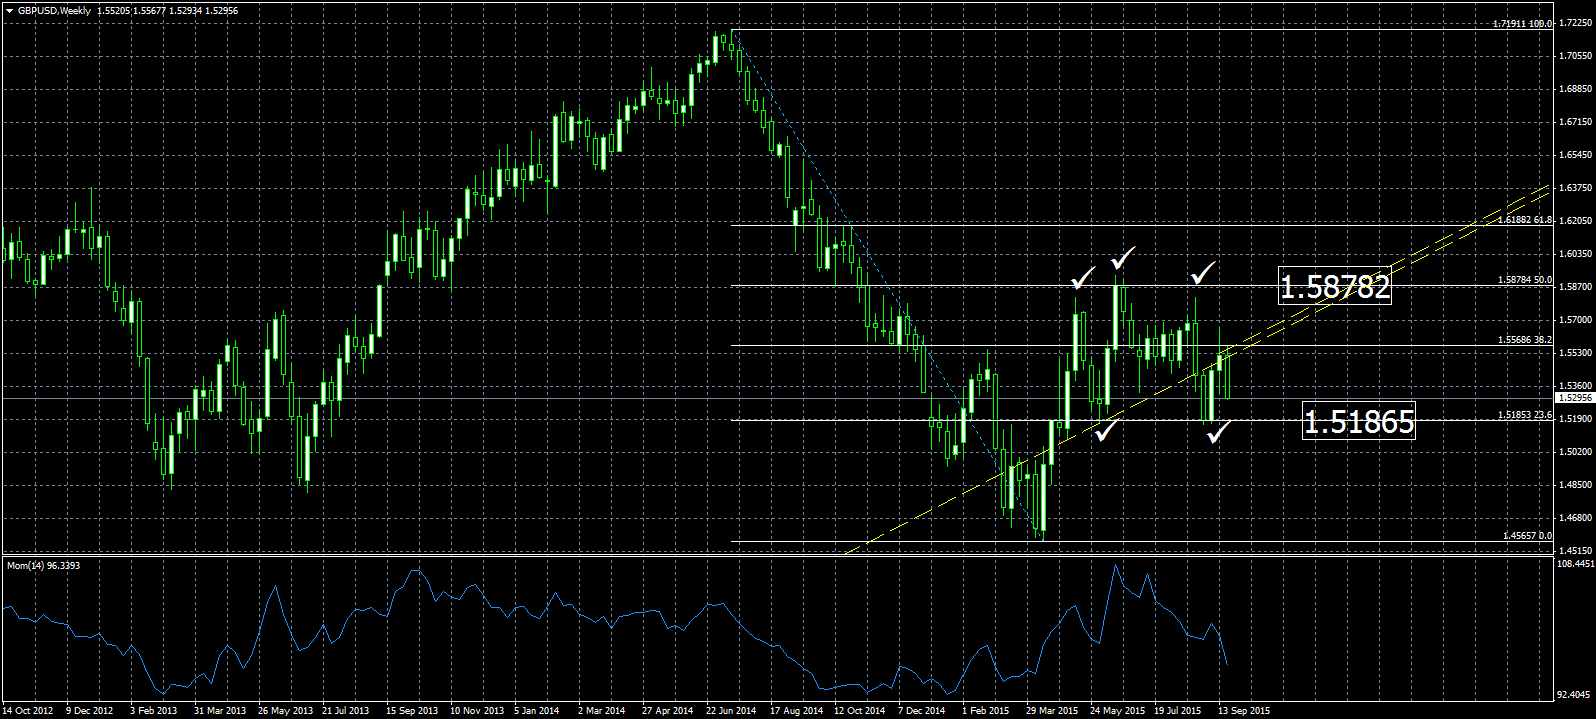Click the checkmark left of the 1.51865 label

(x=1219, y=431)
